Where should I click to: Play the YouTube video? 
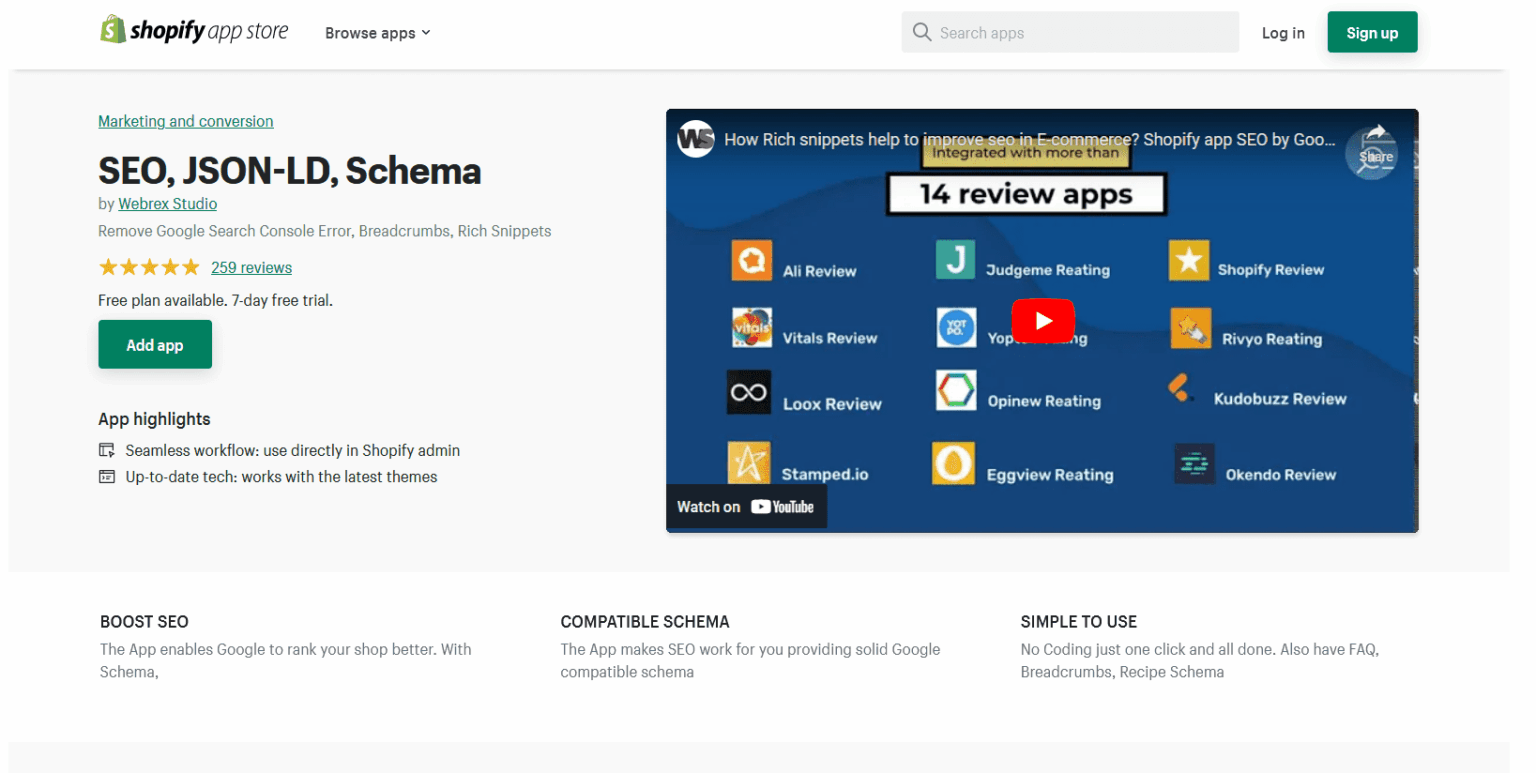point(1042,321)
